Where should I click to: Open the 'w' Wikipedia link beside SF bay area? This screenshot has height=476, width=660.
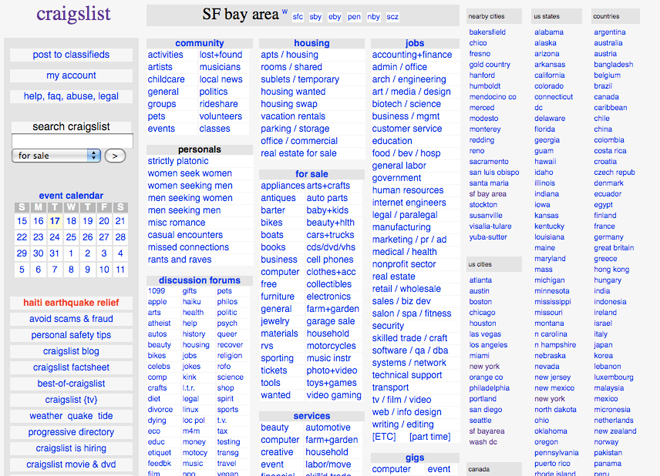[x=284, y=13]
